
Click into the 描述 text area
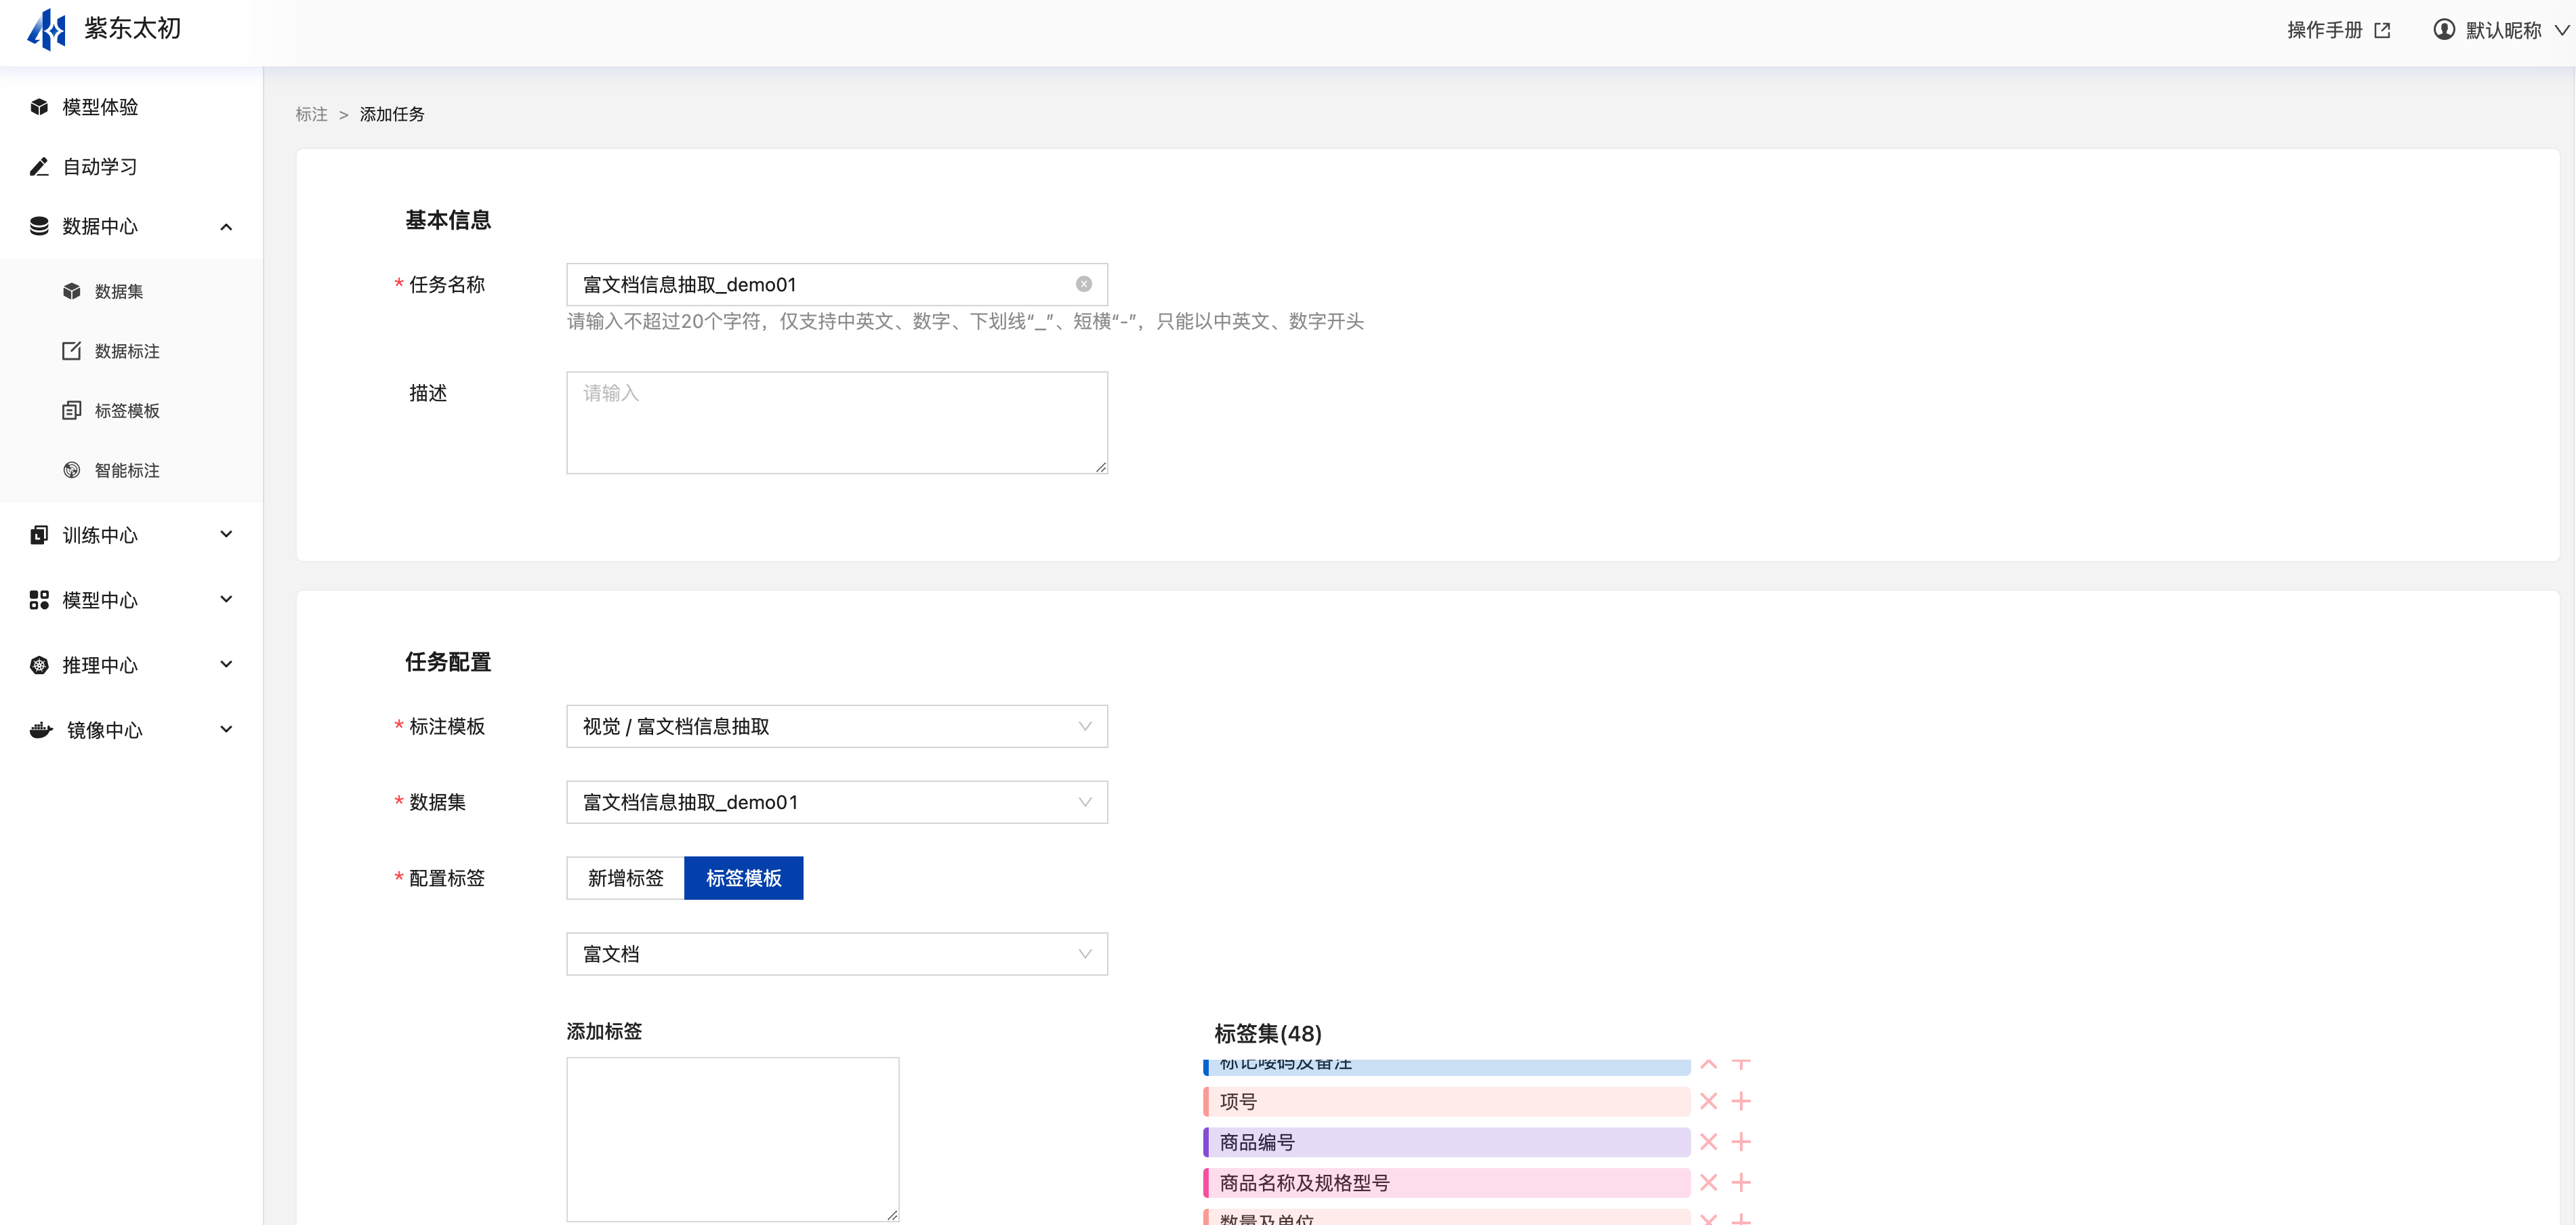click(837, 423)
